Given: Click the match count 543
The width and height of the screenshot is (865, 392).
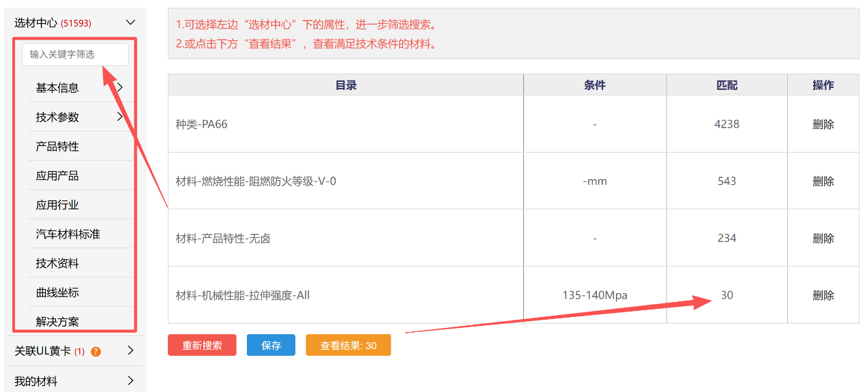Looking at the screenshot, I should (x=727, y=181).
